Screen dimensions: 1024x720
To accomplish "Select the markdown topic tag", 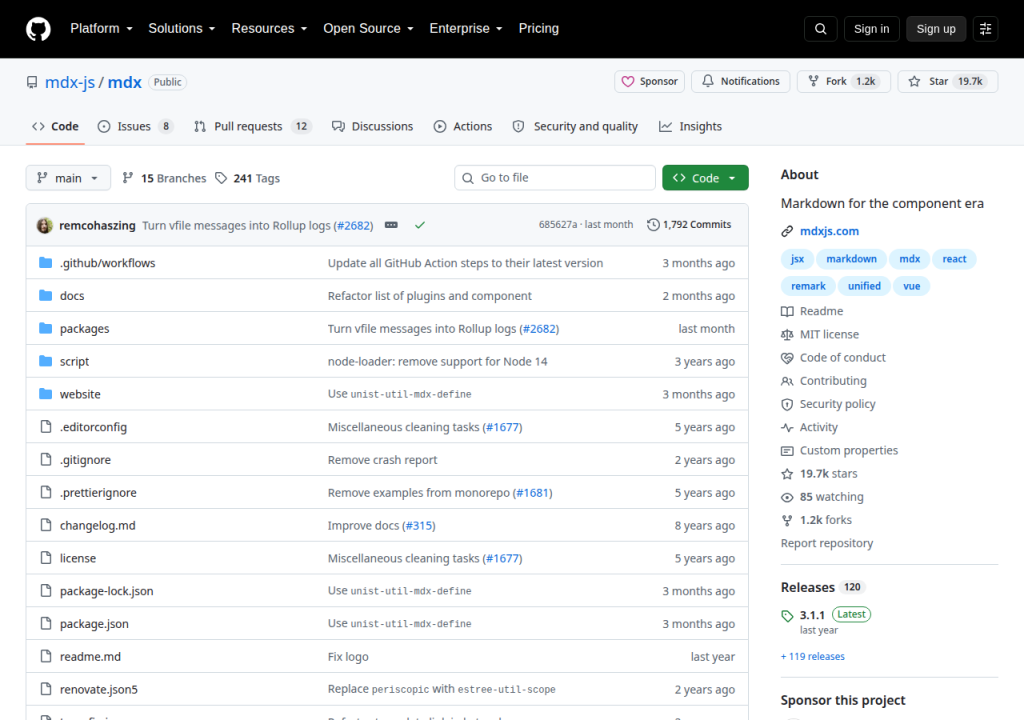I will click(x=851, y=259).
